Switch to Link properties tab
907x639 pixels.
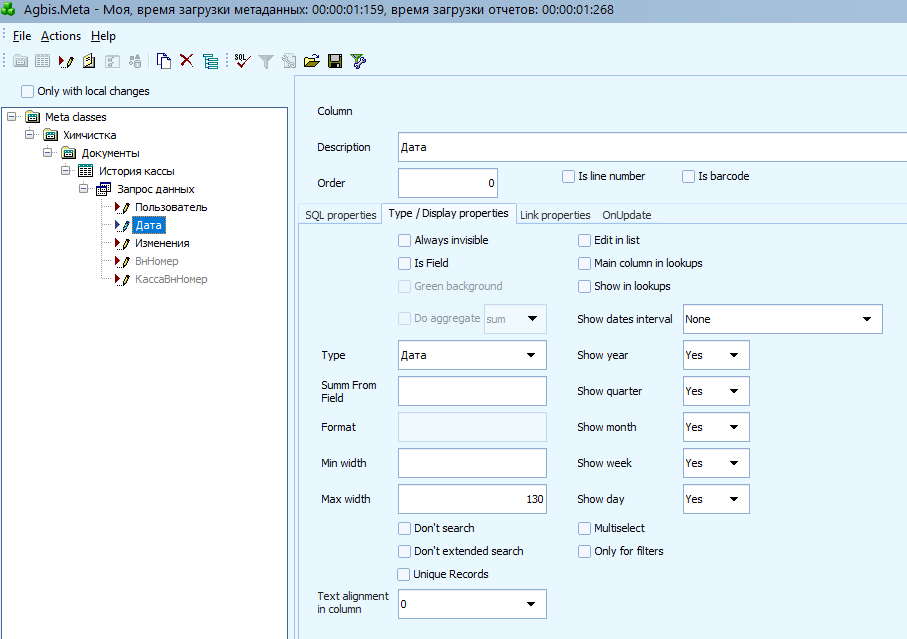555,215
